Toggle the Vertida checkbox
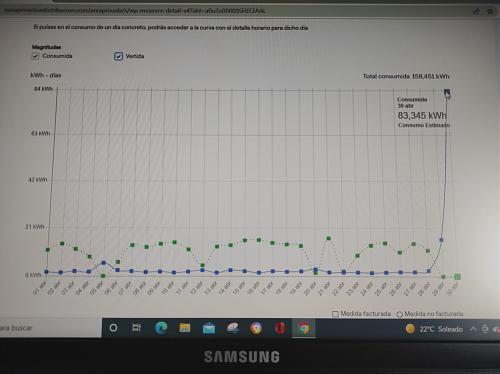Screen dimensions: 500x374 118,56
